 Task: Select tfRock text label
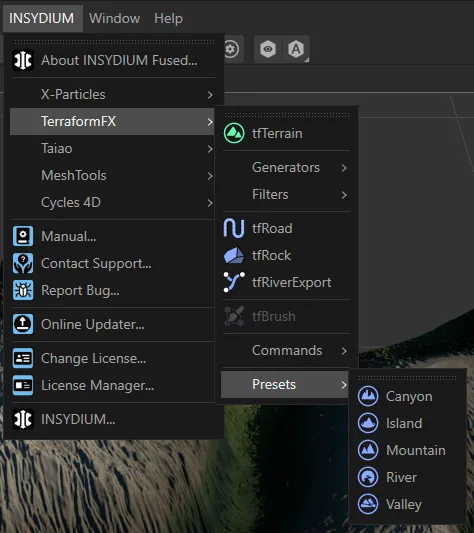(x=271, y=255)
